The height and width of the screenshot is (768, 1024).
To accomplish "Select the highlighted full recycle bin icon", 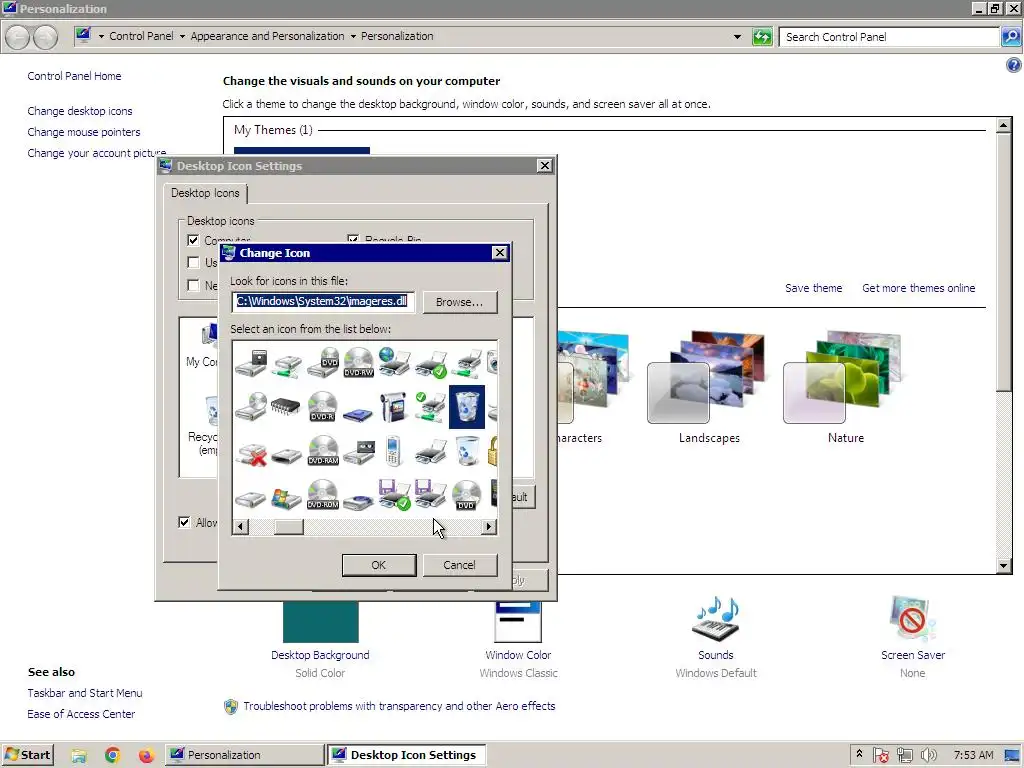I will [x=467, y=406].
